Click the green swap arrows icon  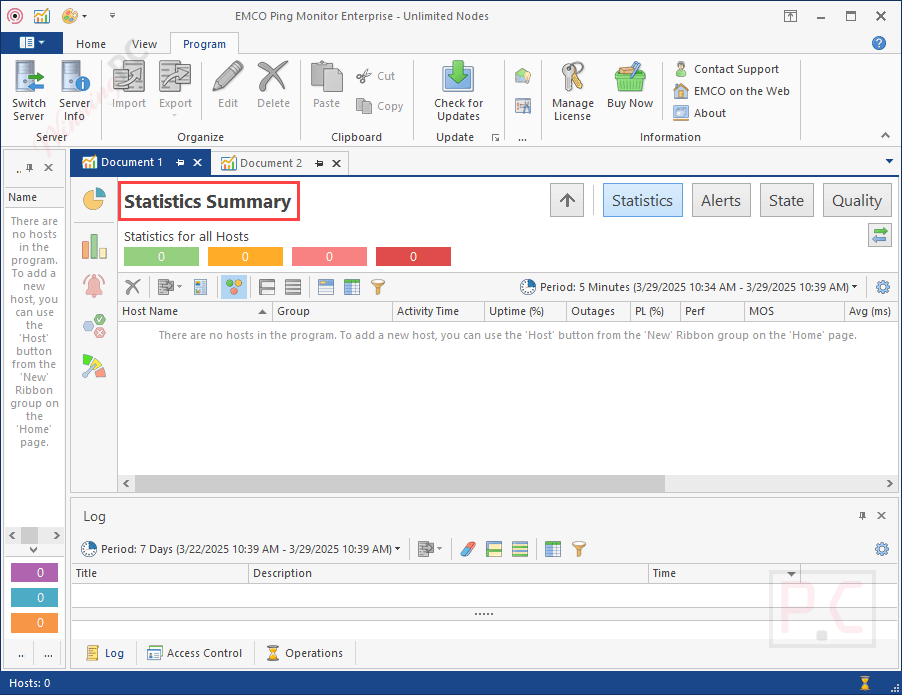pos(880,235)
